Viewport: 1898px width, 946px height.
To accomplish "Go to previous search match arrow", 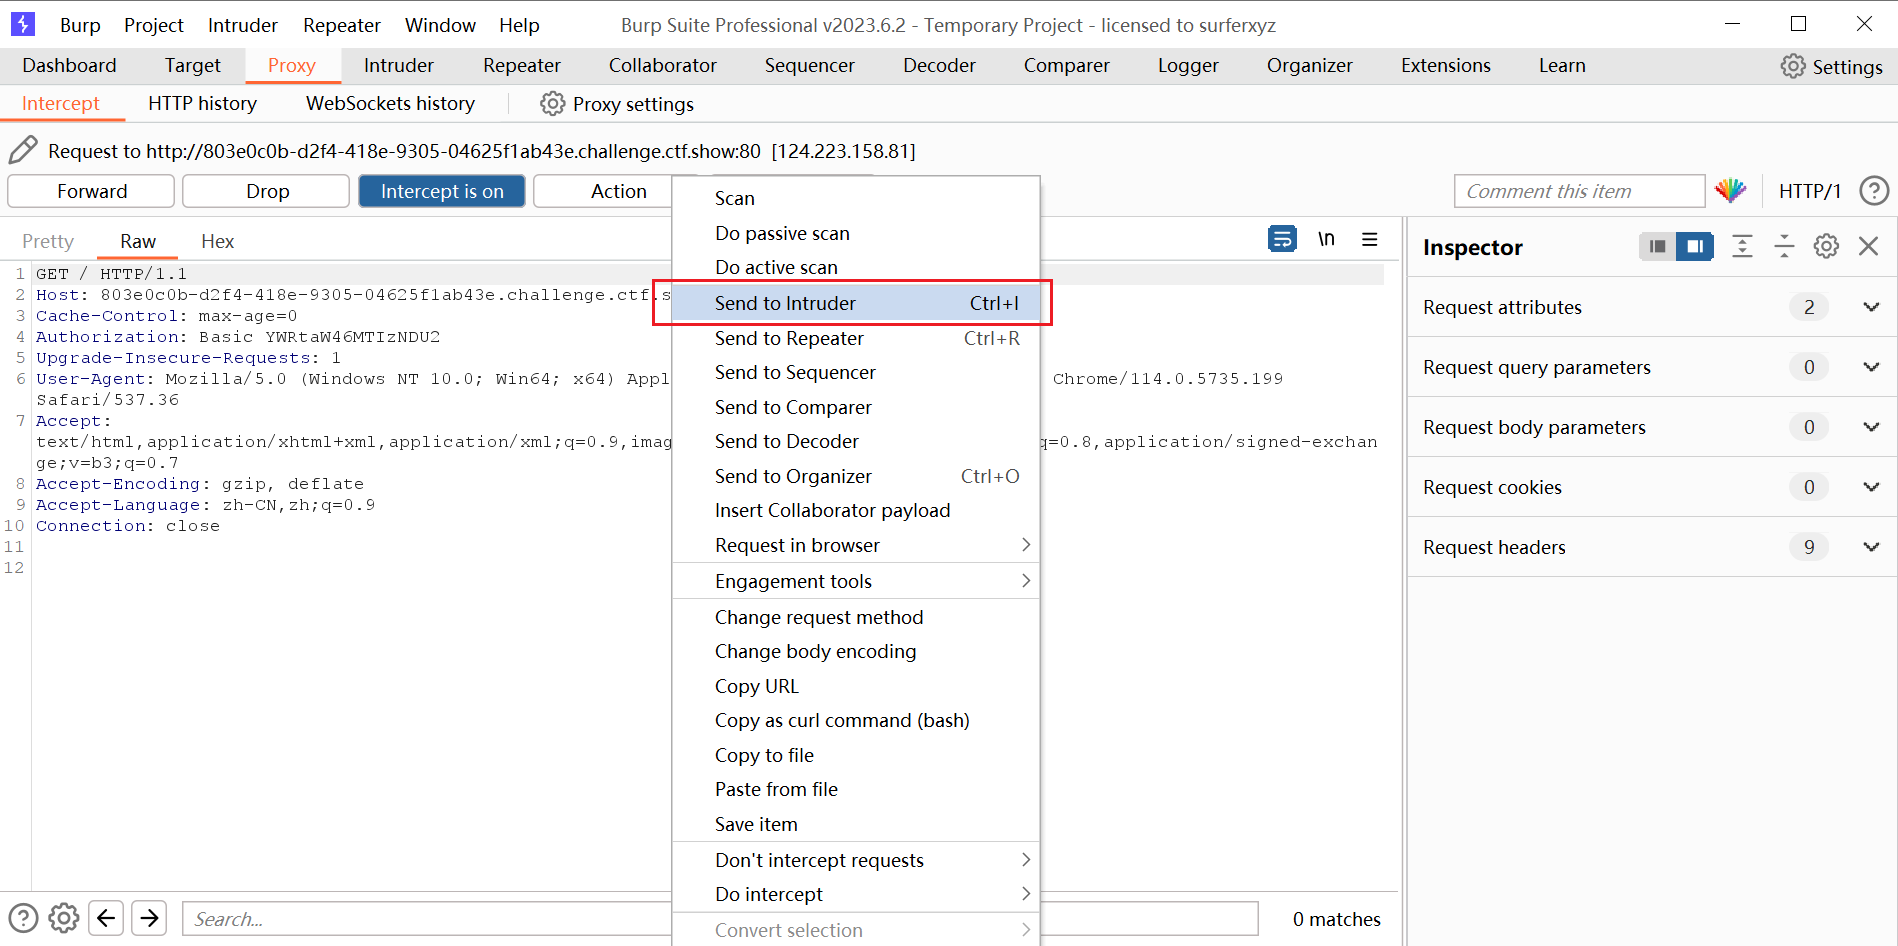I will tap(107, 918).
